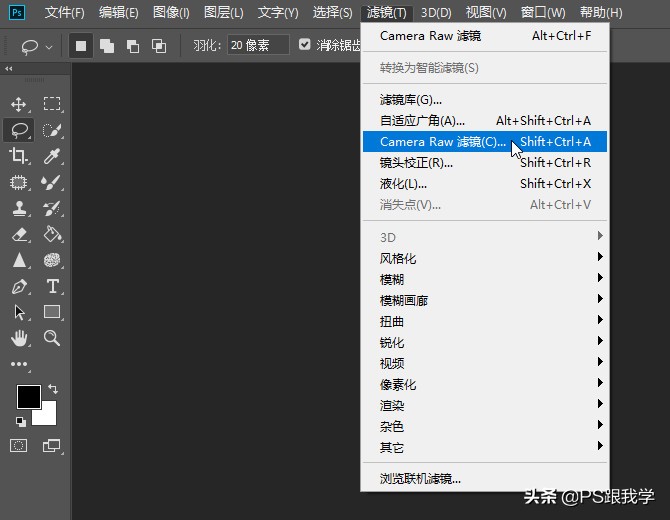Select the Patch tool
Image resolution: width=670 pixels, height=520 pixels.
(18, 182)
